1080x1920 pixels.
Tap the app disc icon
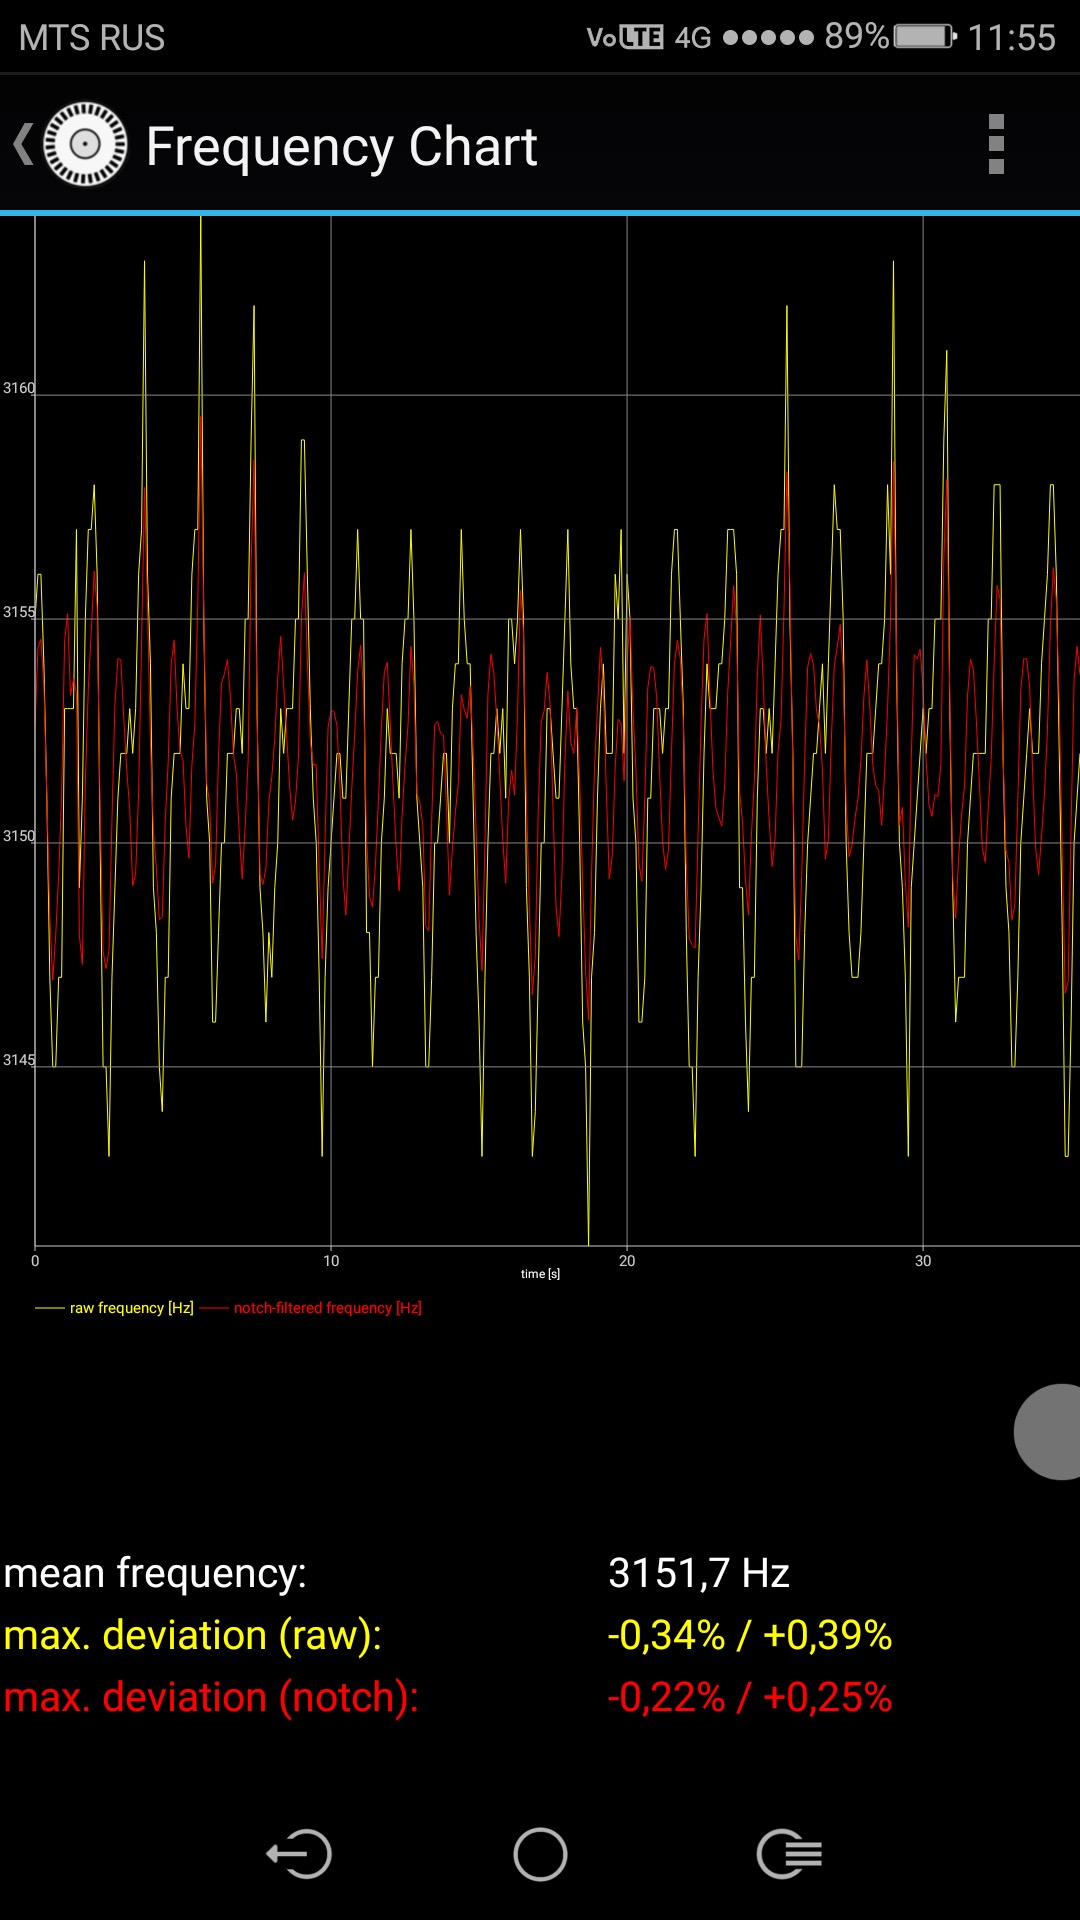click(86, 145)
